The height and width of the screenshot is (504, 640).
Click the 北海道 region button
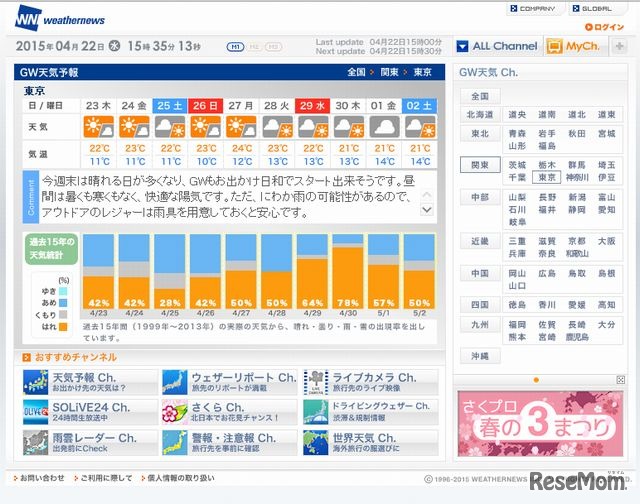click(x=480, y=115)
